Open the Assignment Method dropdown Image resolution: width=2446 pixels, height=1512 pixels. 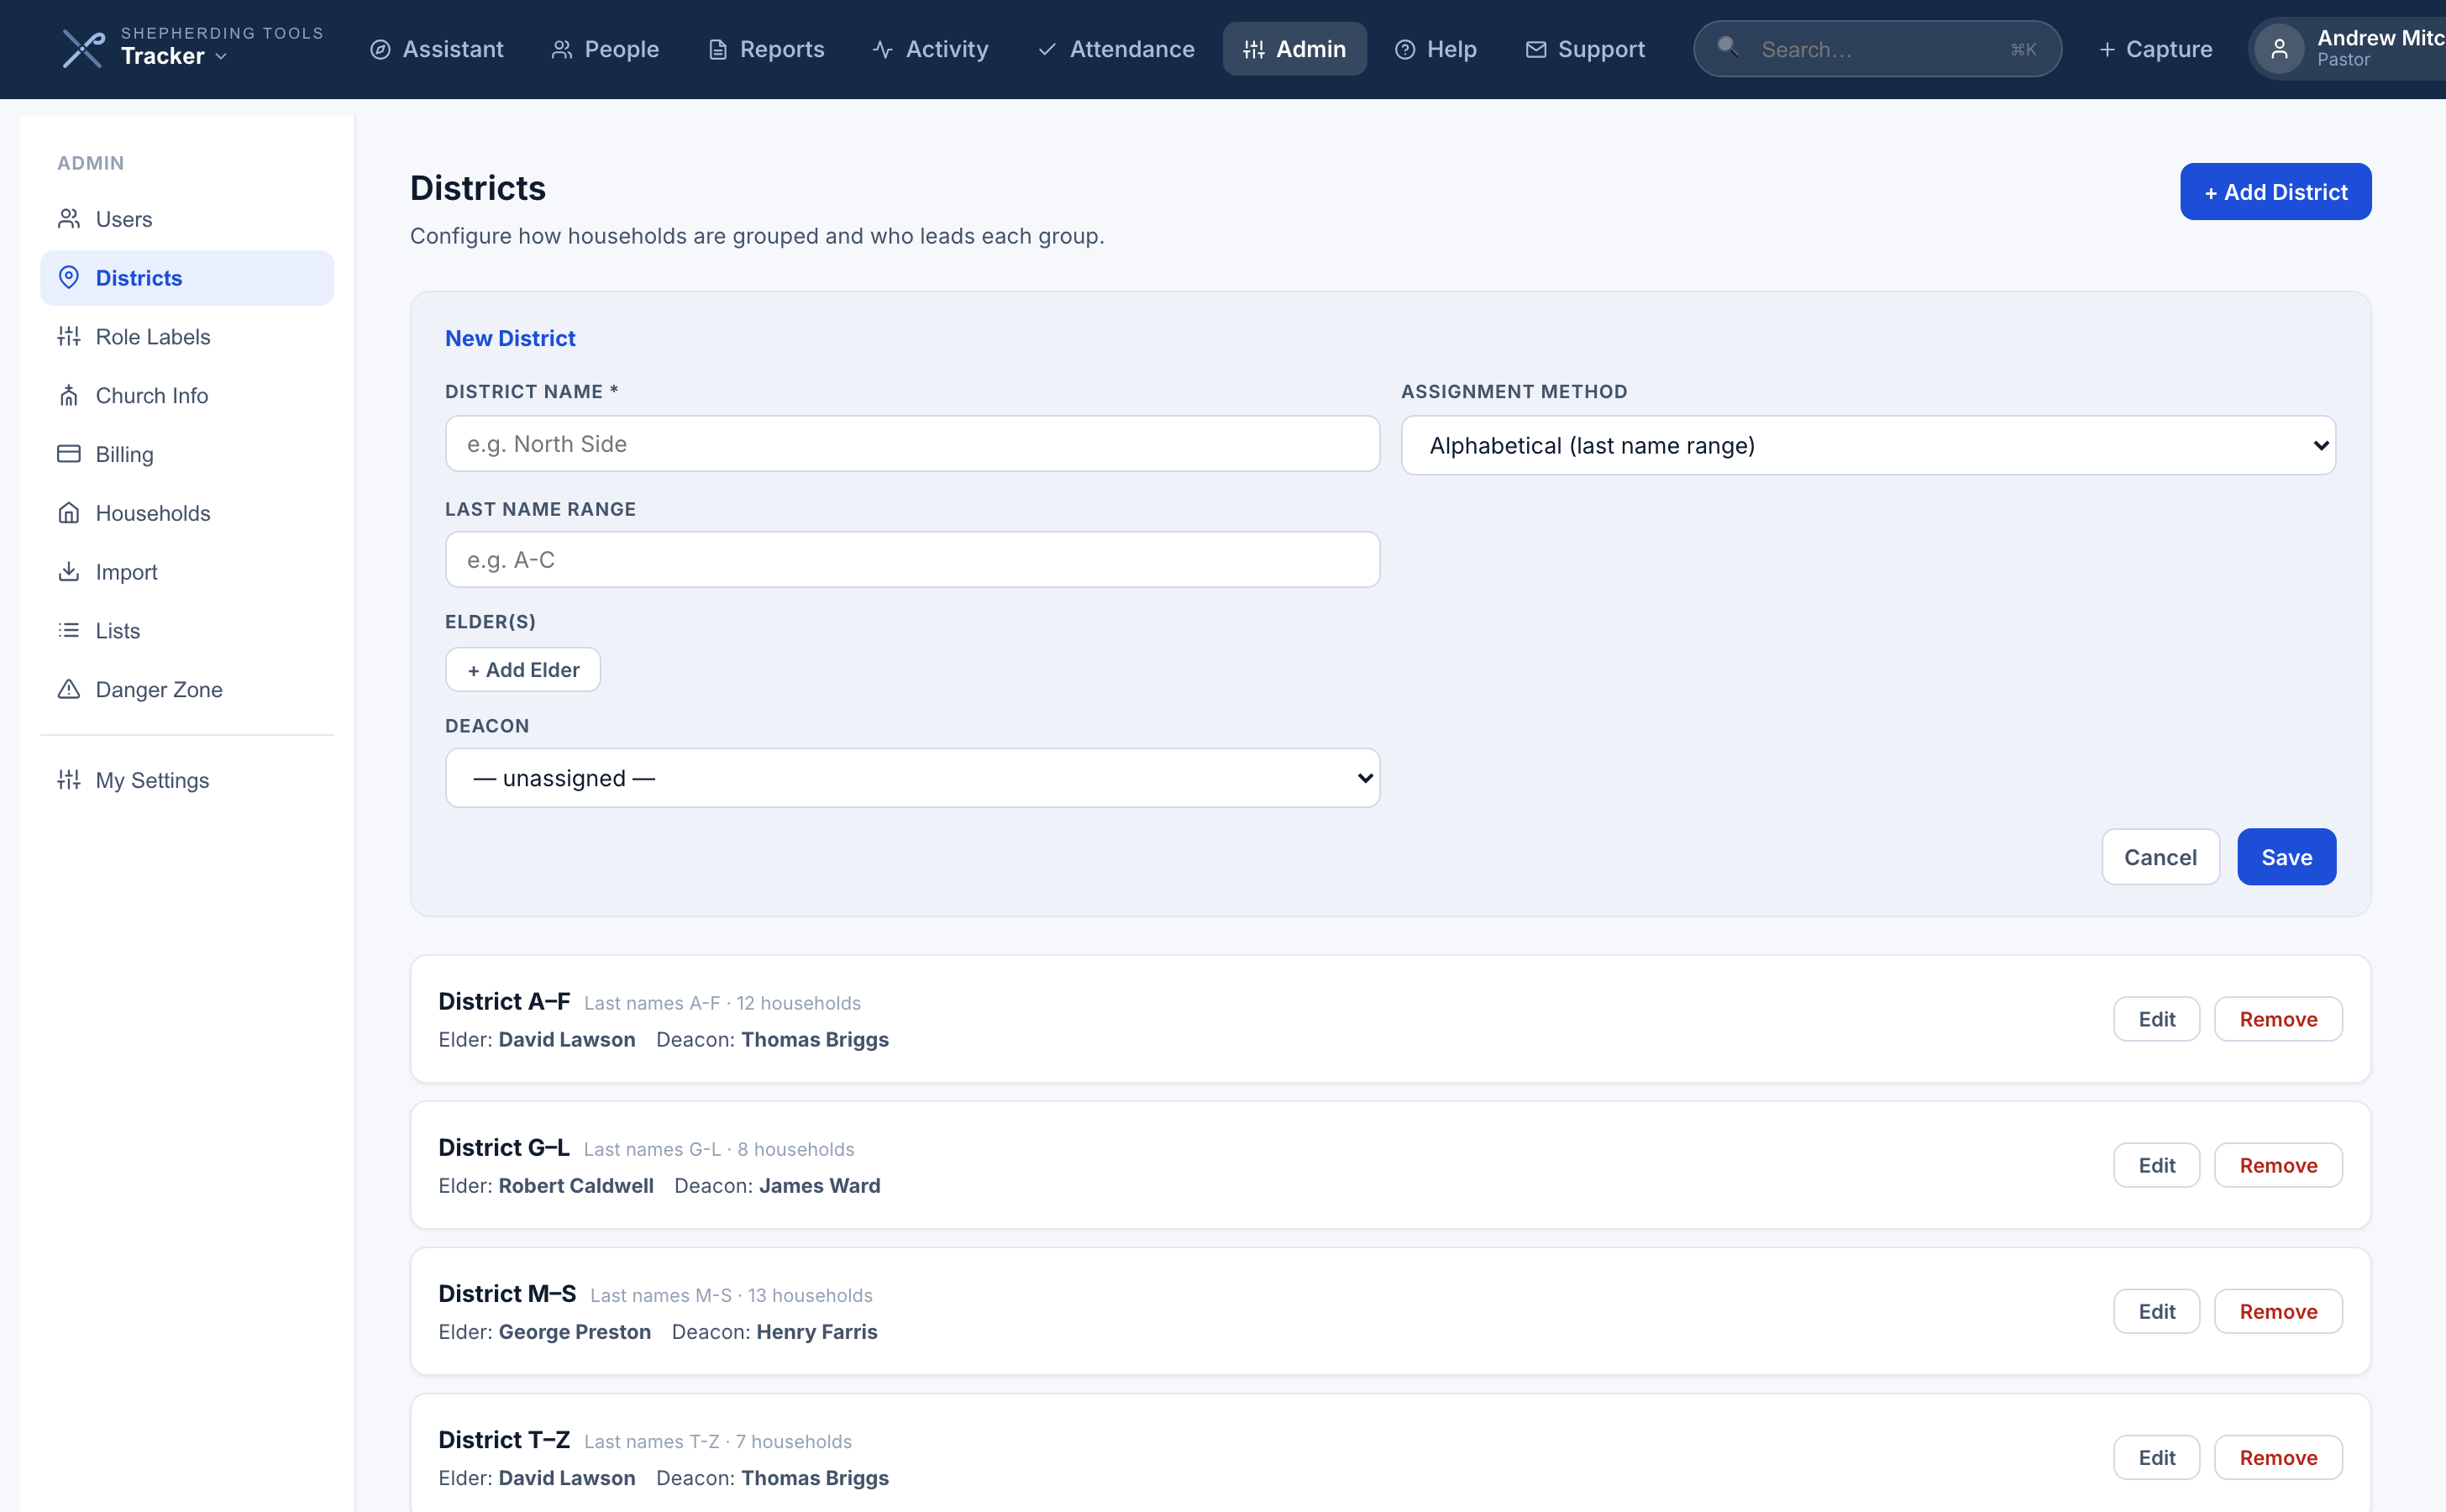tap(1867, 445)
